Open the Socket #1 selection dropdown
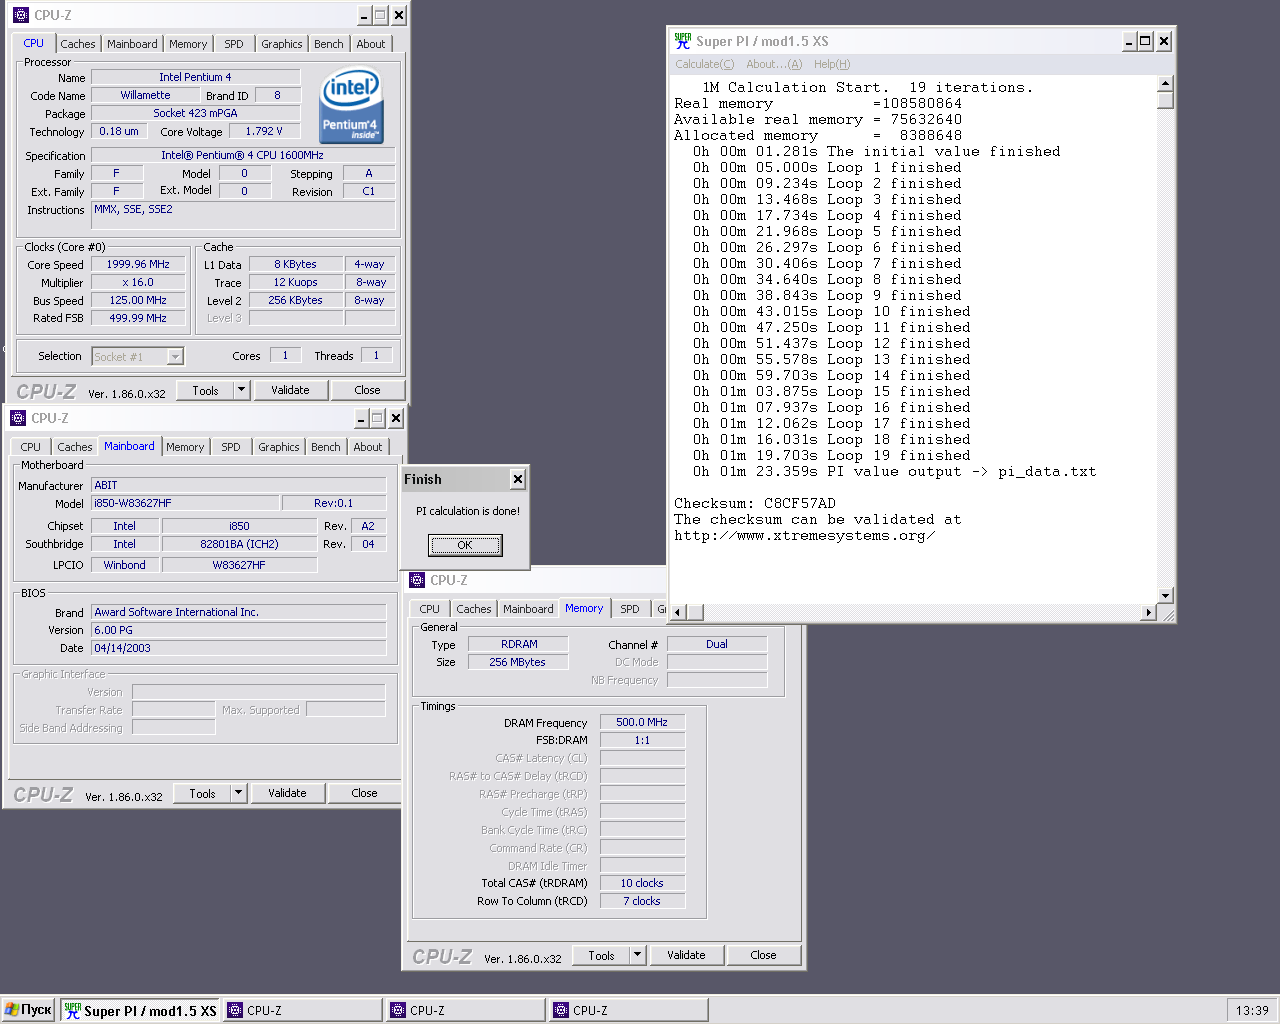Screen dimensions: 1280x1024 point(175,357)
